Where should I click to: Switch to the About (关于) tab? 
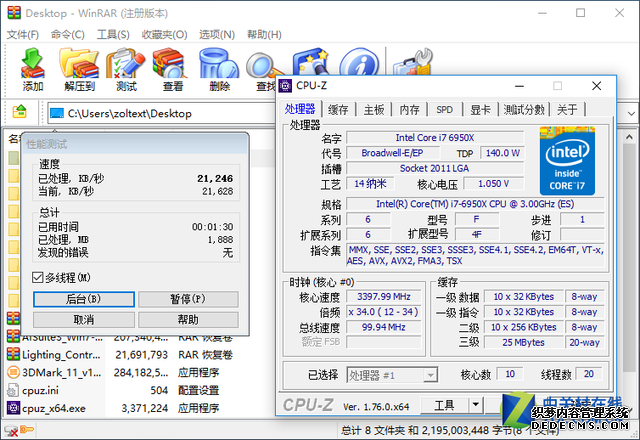point(568,109)
